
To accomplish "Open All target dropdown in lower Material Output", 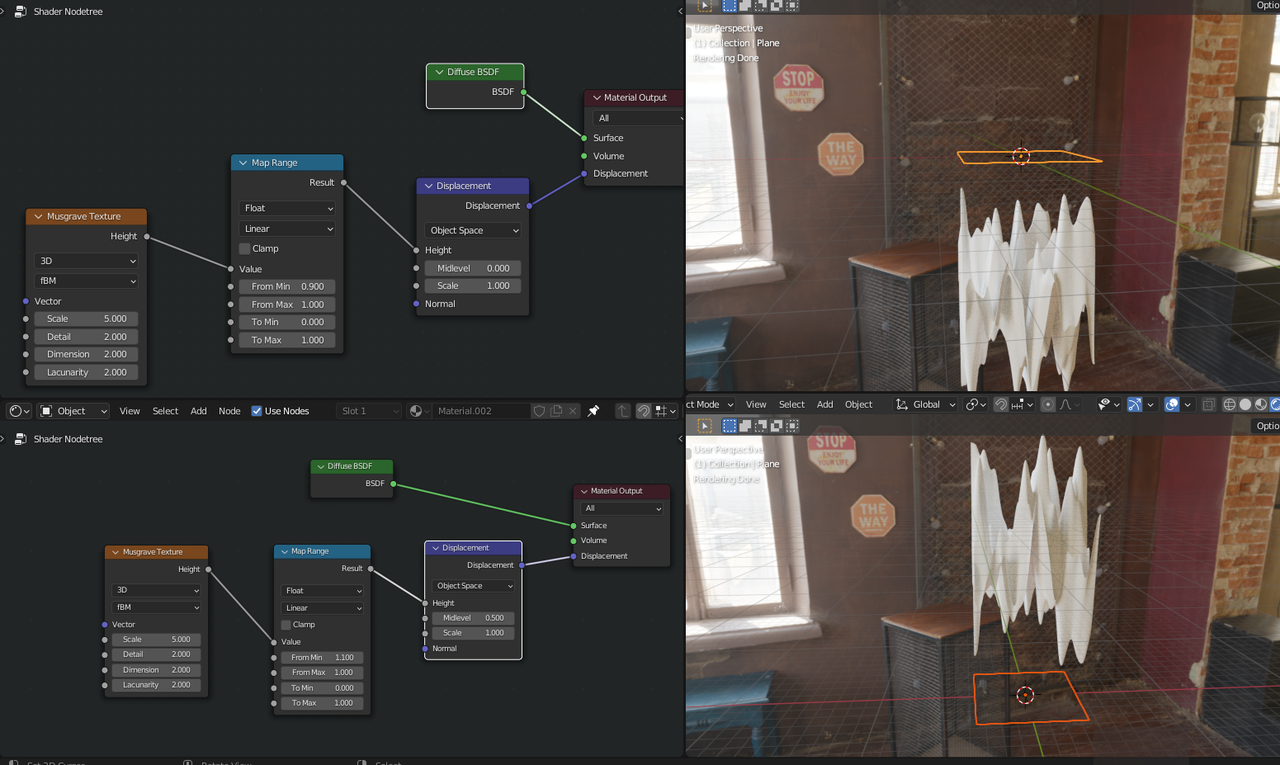I will point(622,508).
